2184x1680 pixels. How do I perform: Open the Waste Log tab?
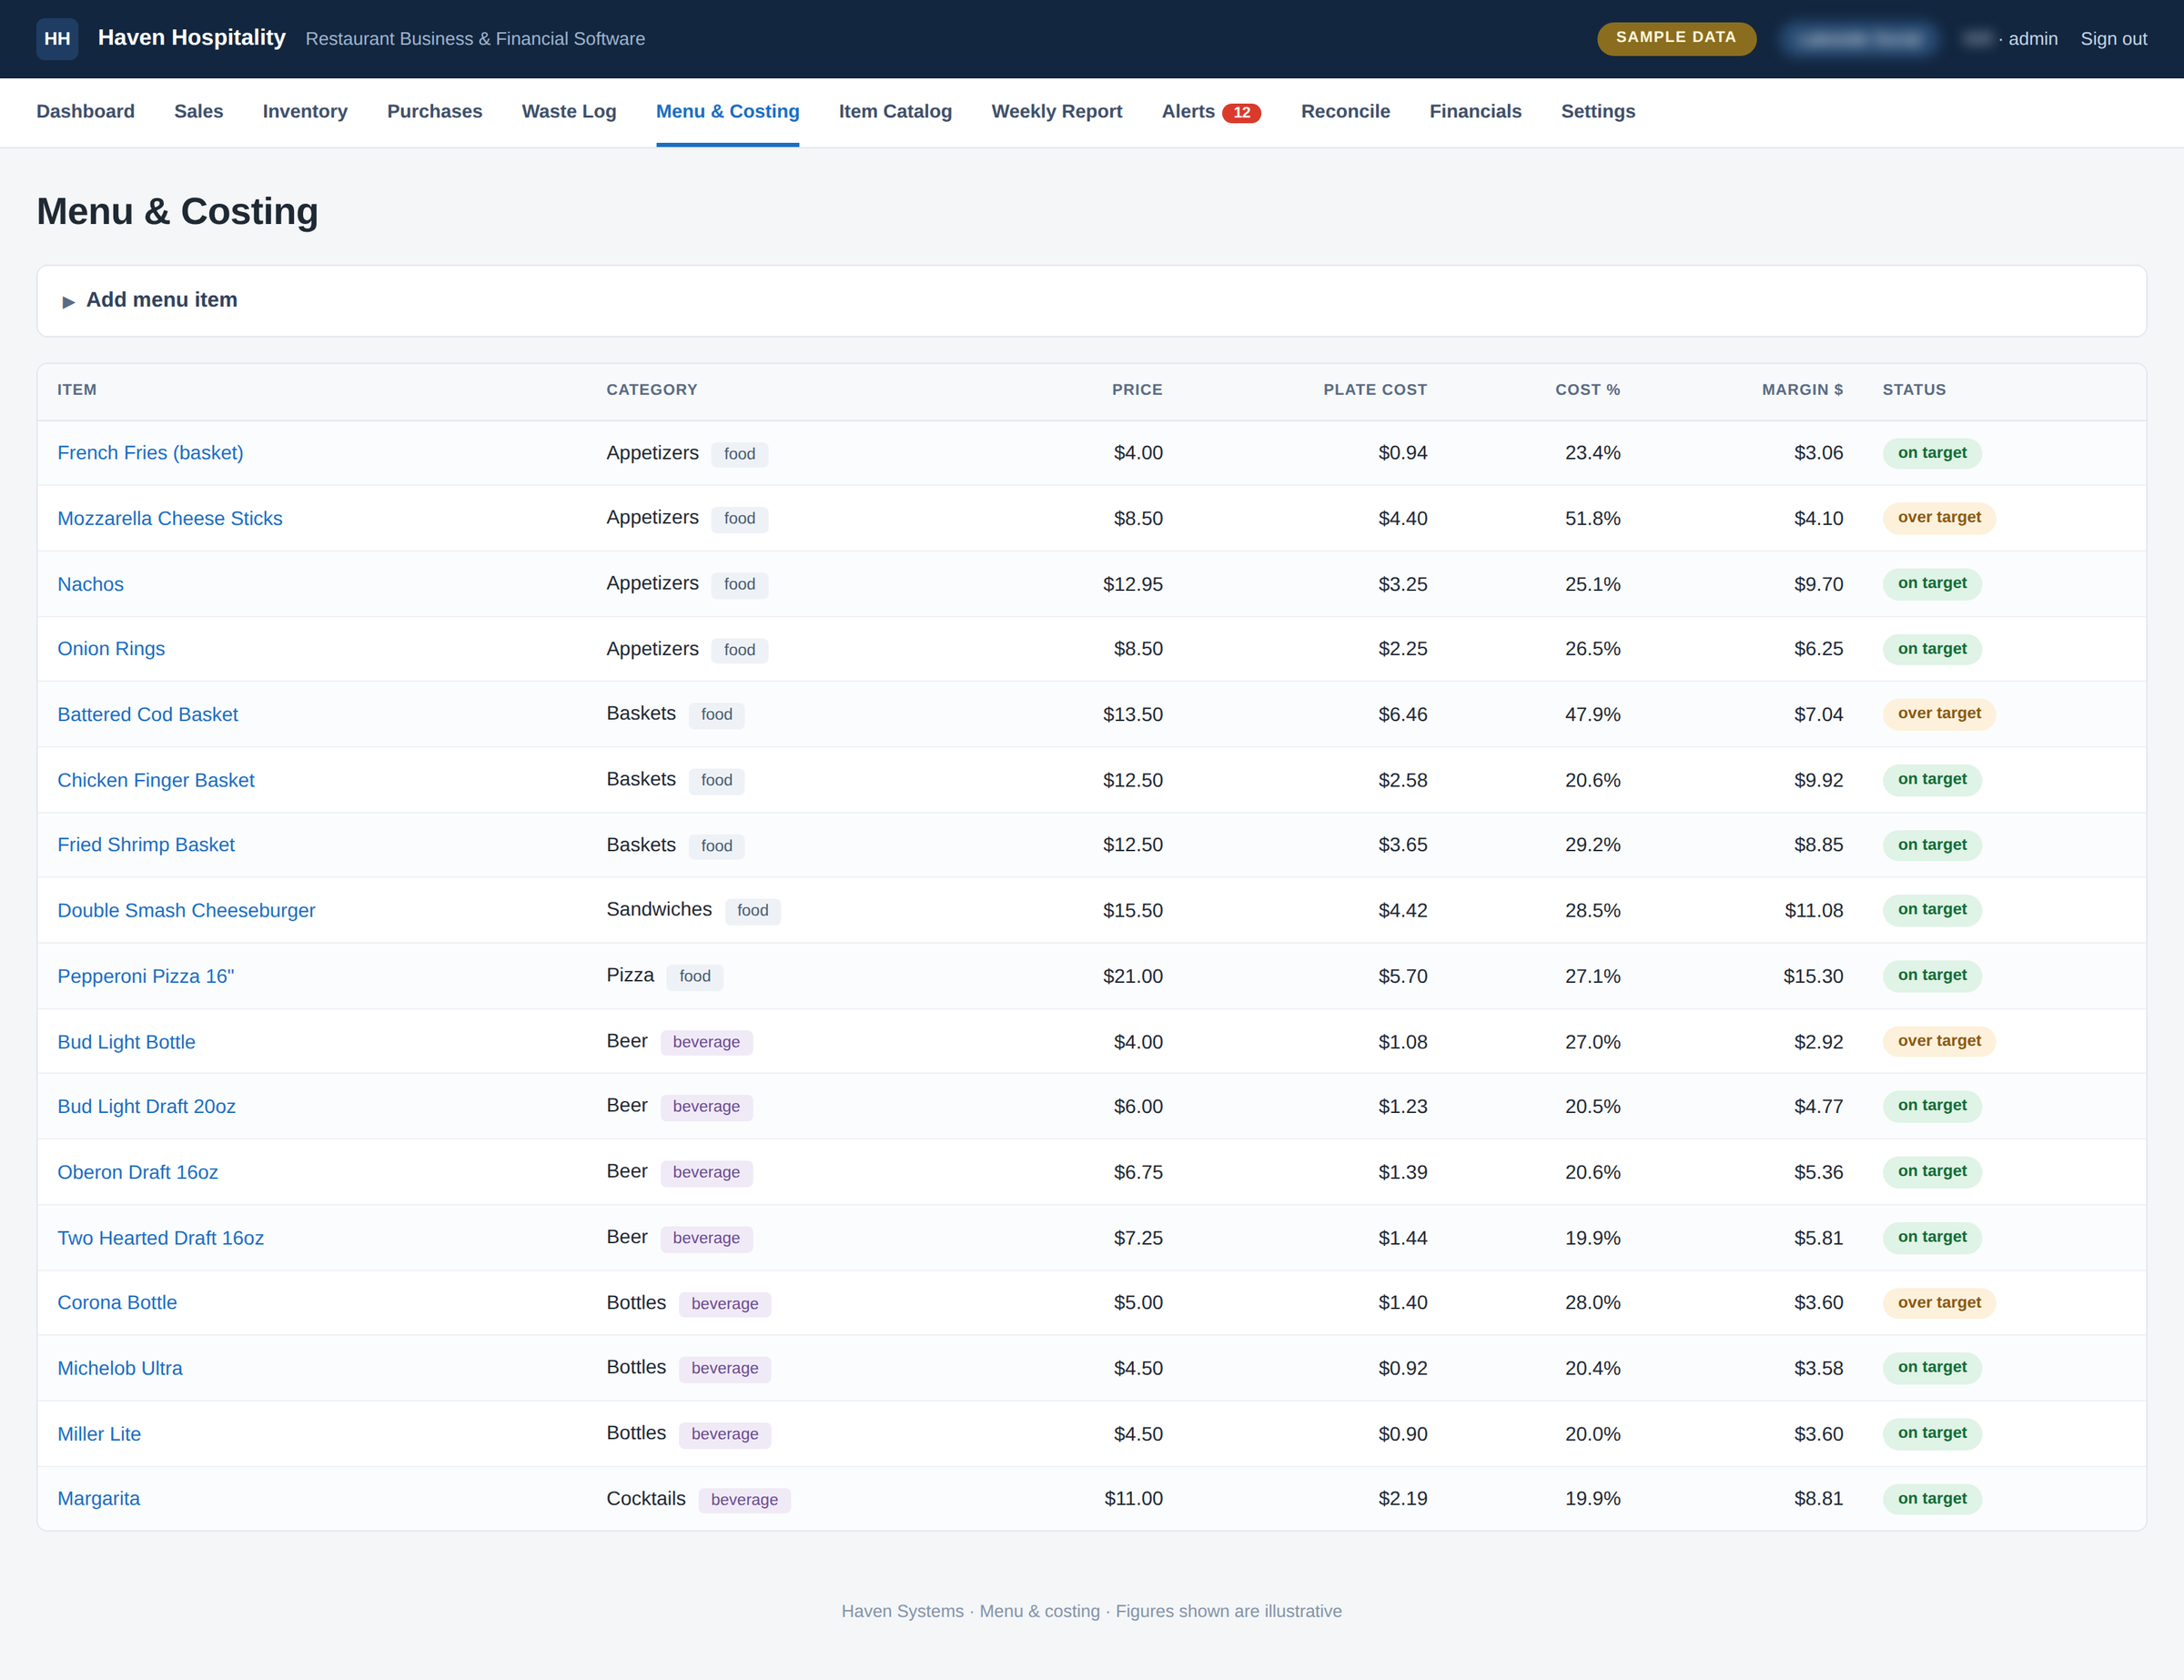[569, 112]
